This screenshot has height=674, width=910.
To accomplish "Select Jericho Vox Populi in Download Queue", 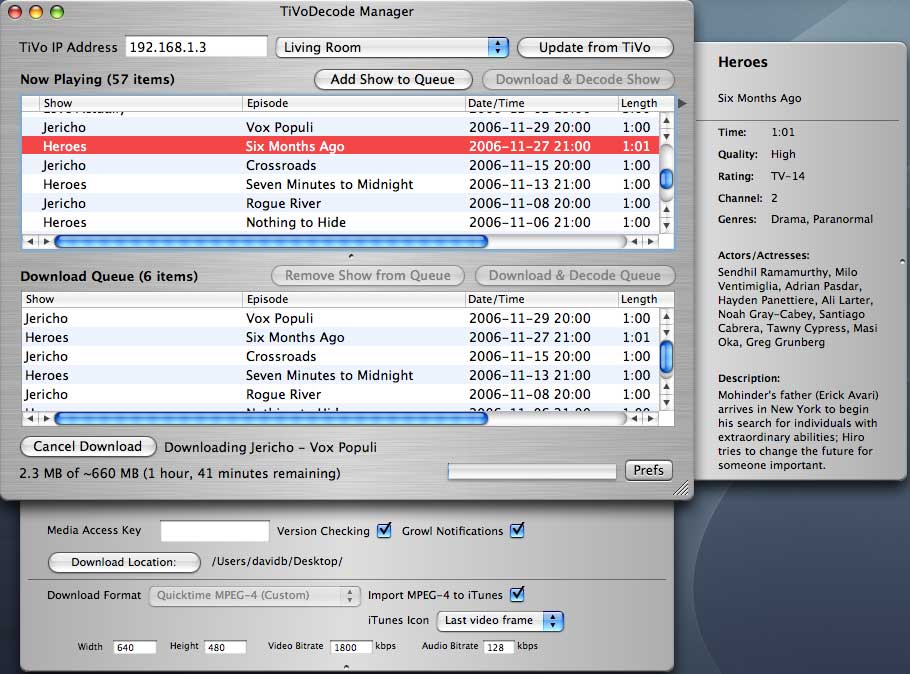I will click(x=340, y=318).
